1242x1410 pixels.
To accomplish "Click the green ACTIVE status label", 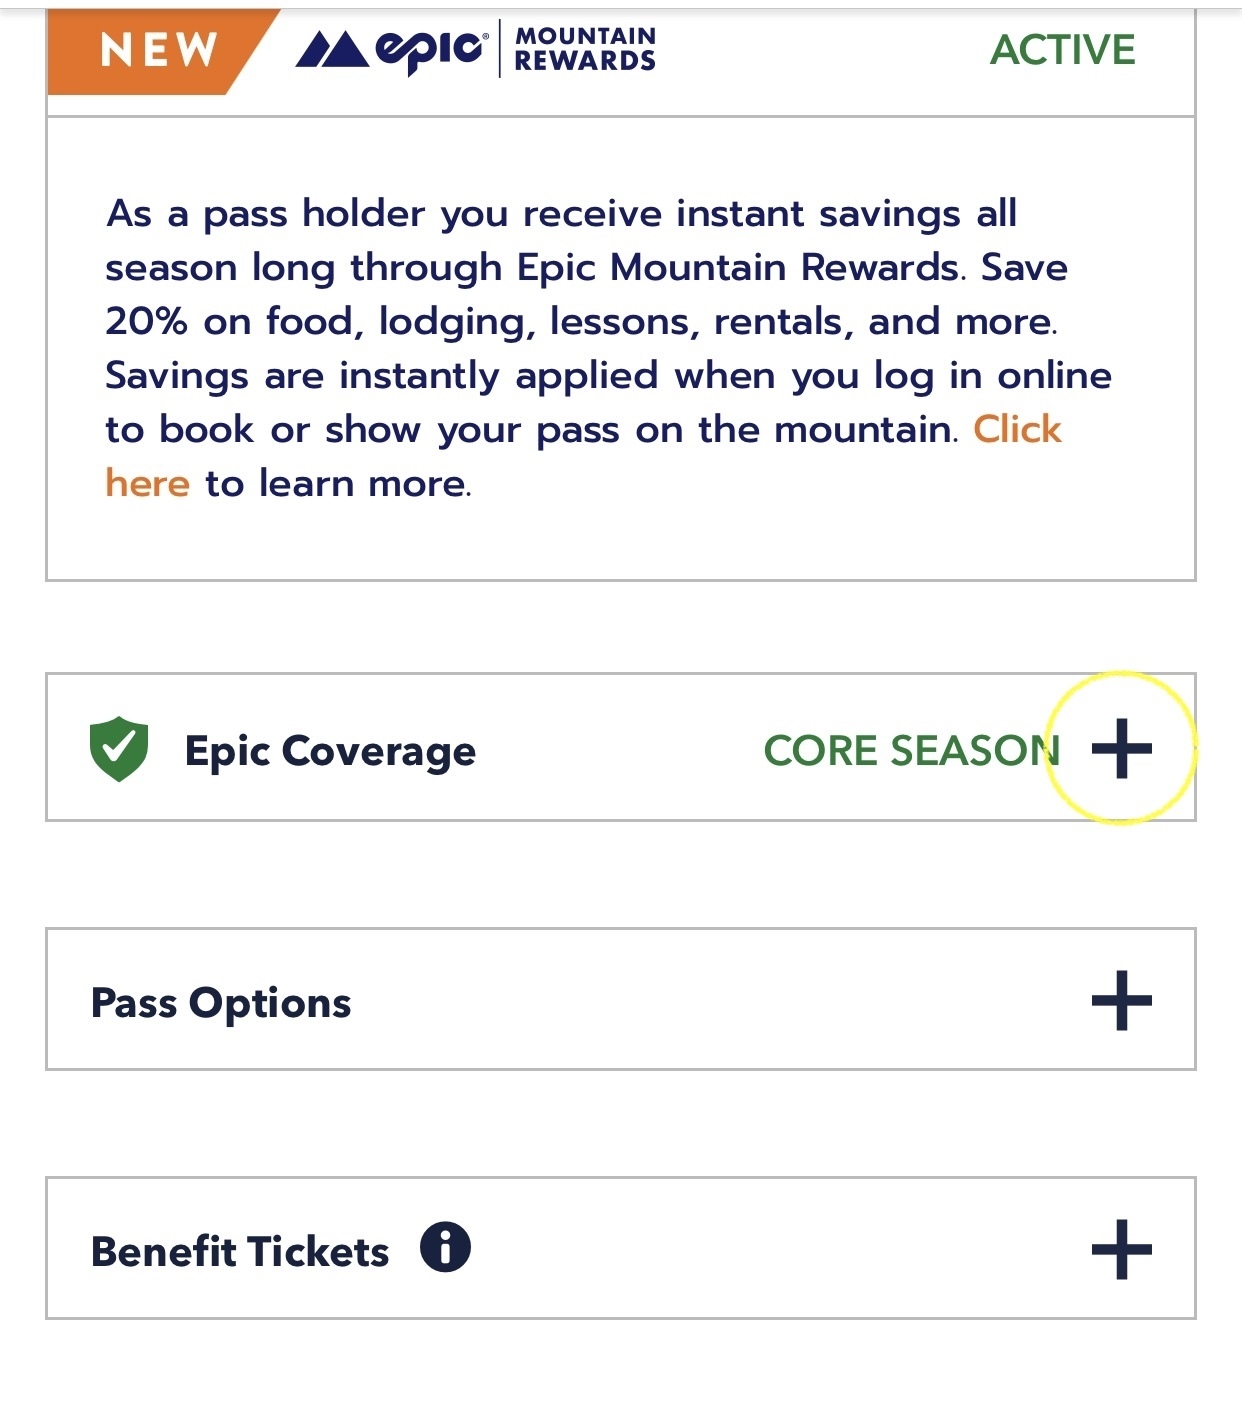I will [x=1062, y=50].
